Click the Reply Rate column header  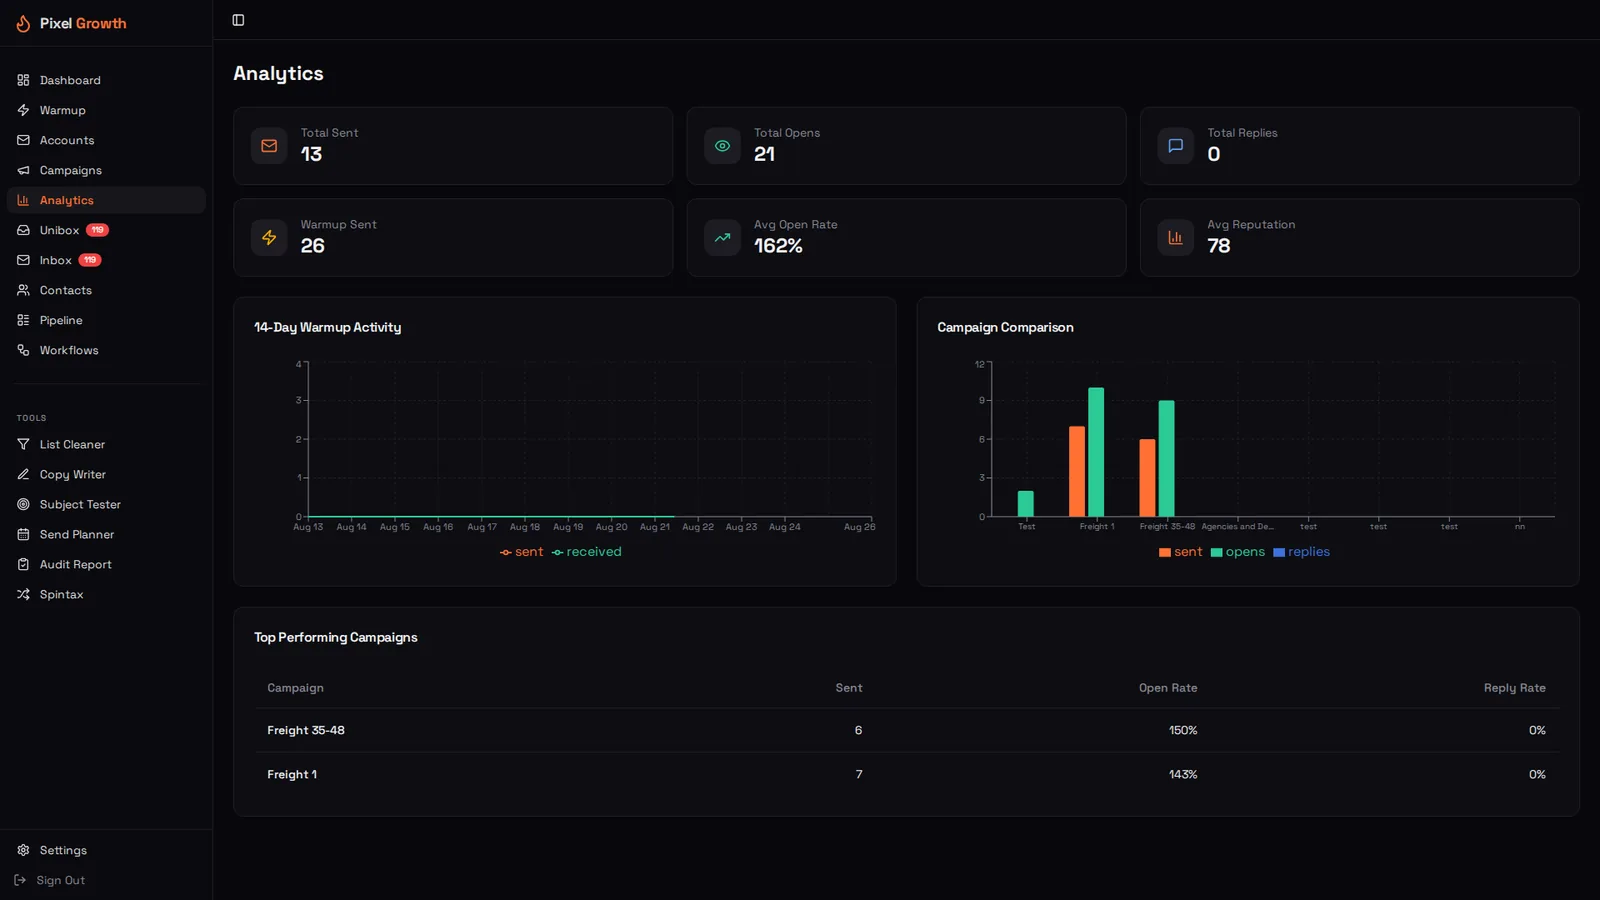click(x=1514, y=688)
